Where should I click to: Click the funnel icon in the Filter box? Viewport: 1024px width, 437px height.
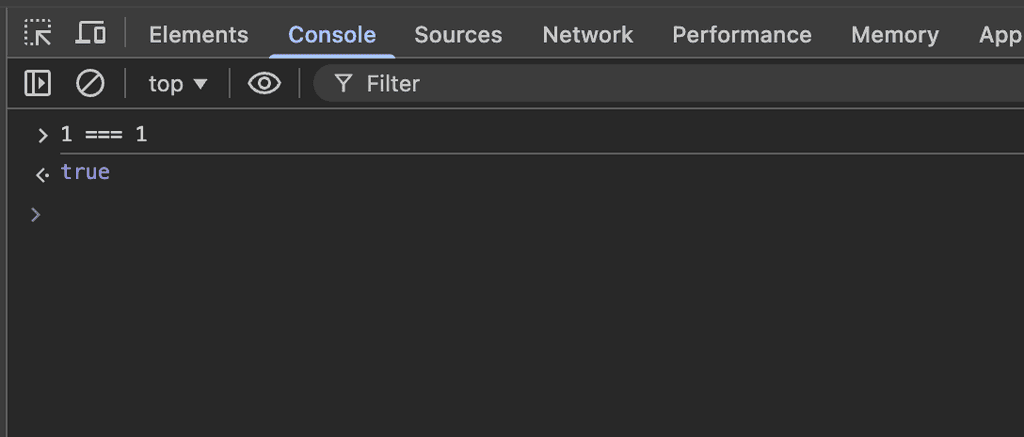click(x=344, y=84)
